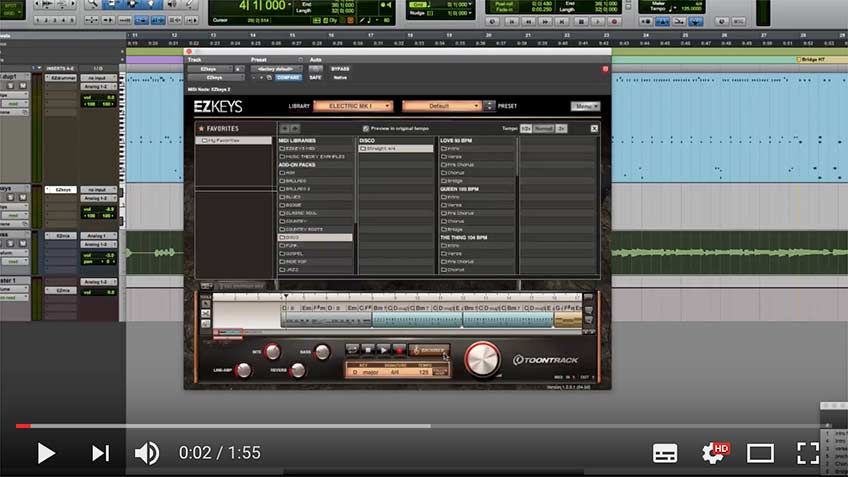The image size is (848, 477).
Task: Open the FUNK add-on pack folder
Action: (x=315, y=246)
